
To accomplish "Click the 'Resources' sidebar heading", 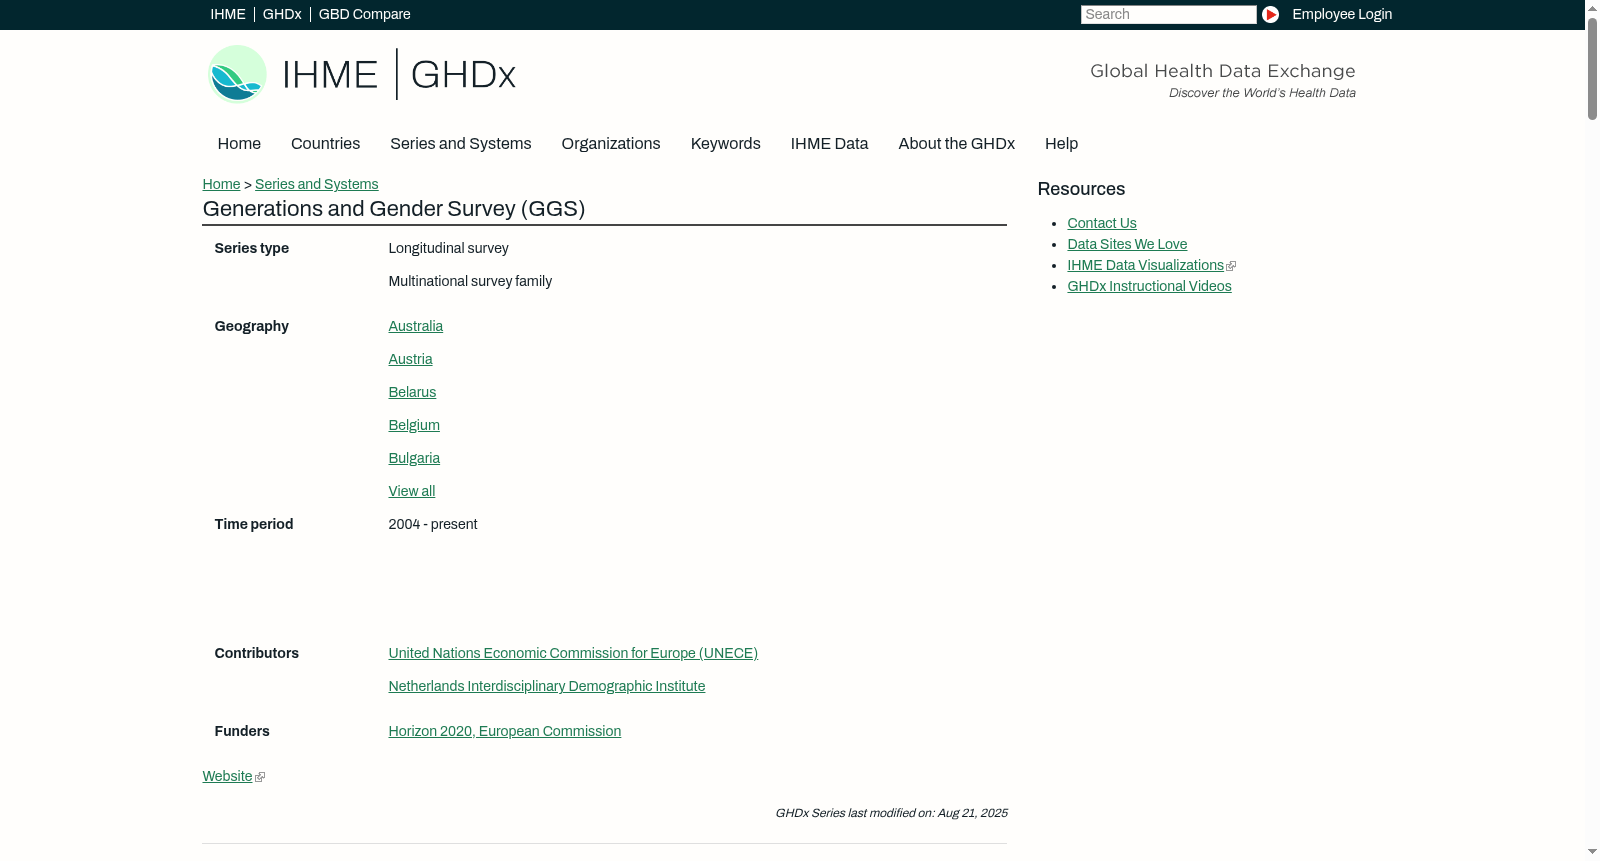I will [1081, 189].
